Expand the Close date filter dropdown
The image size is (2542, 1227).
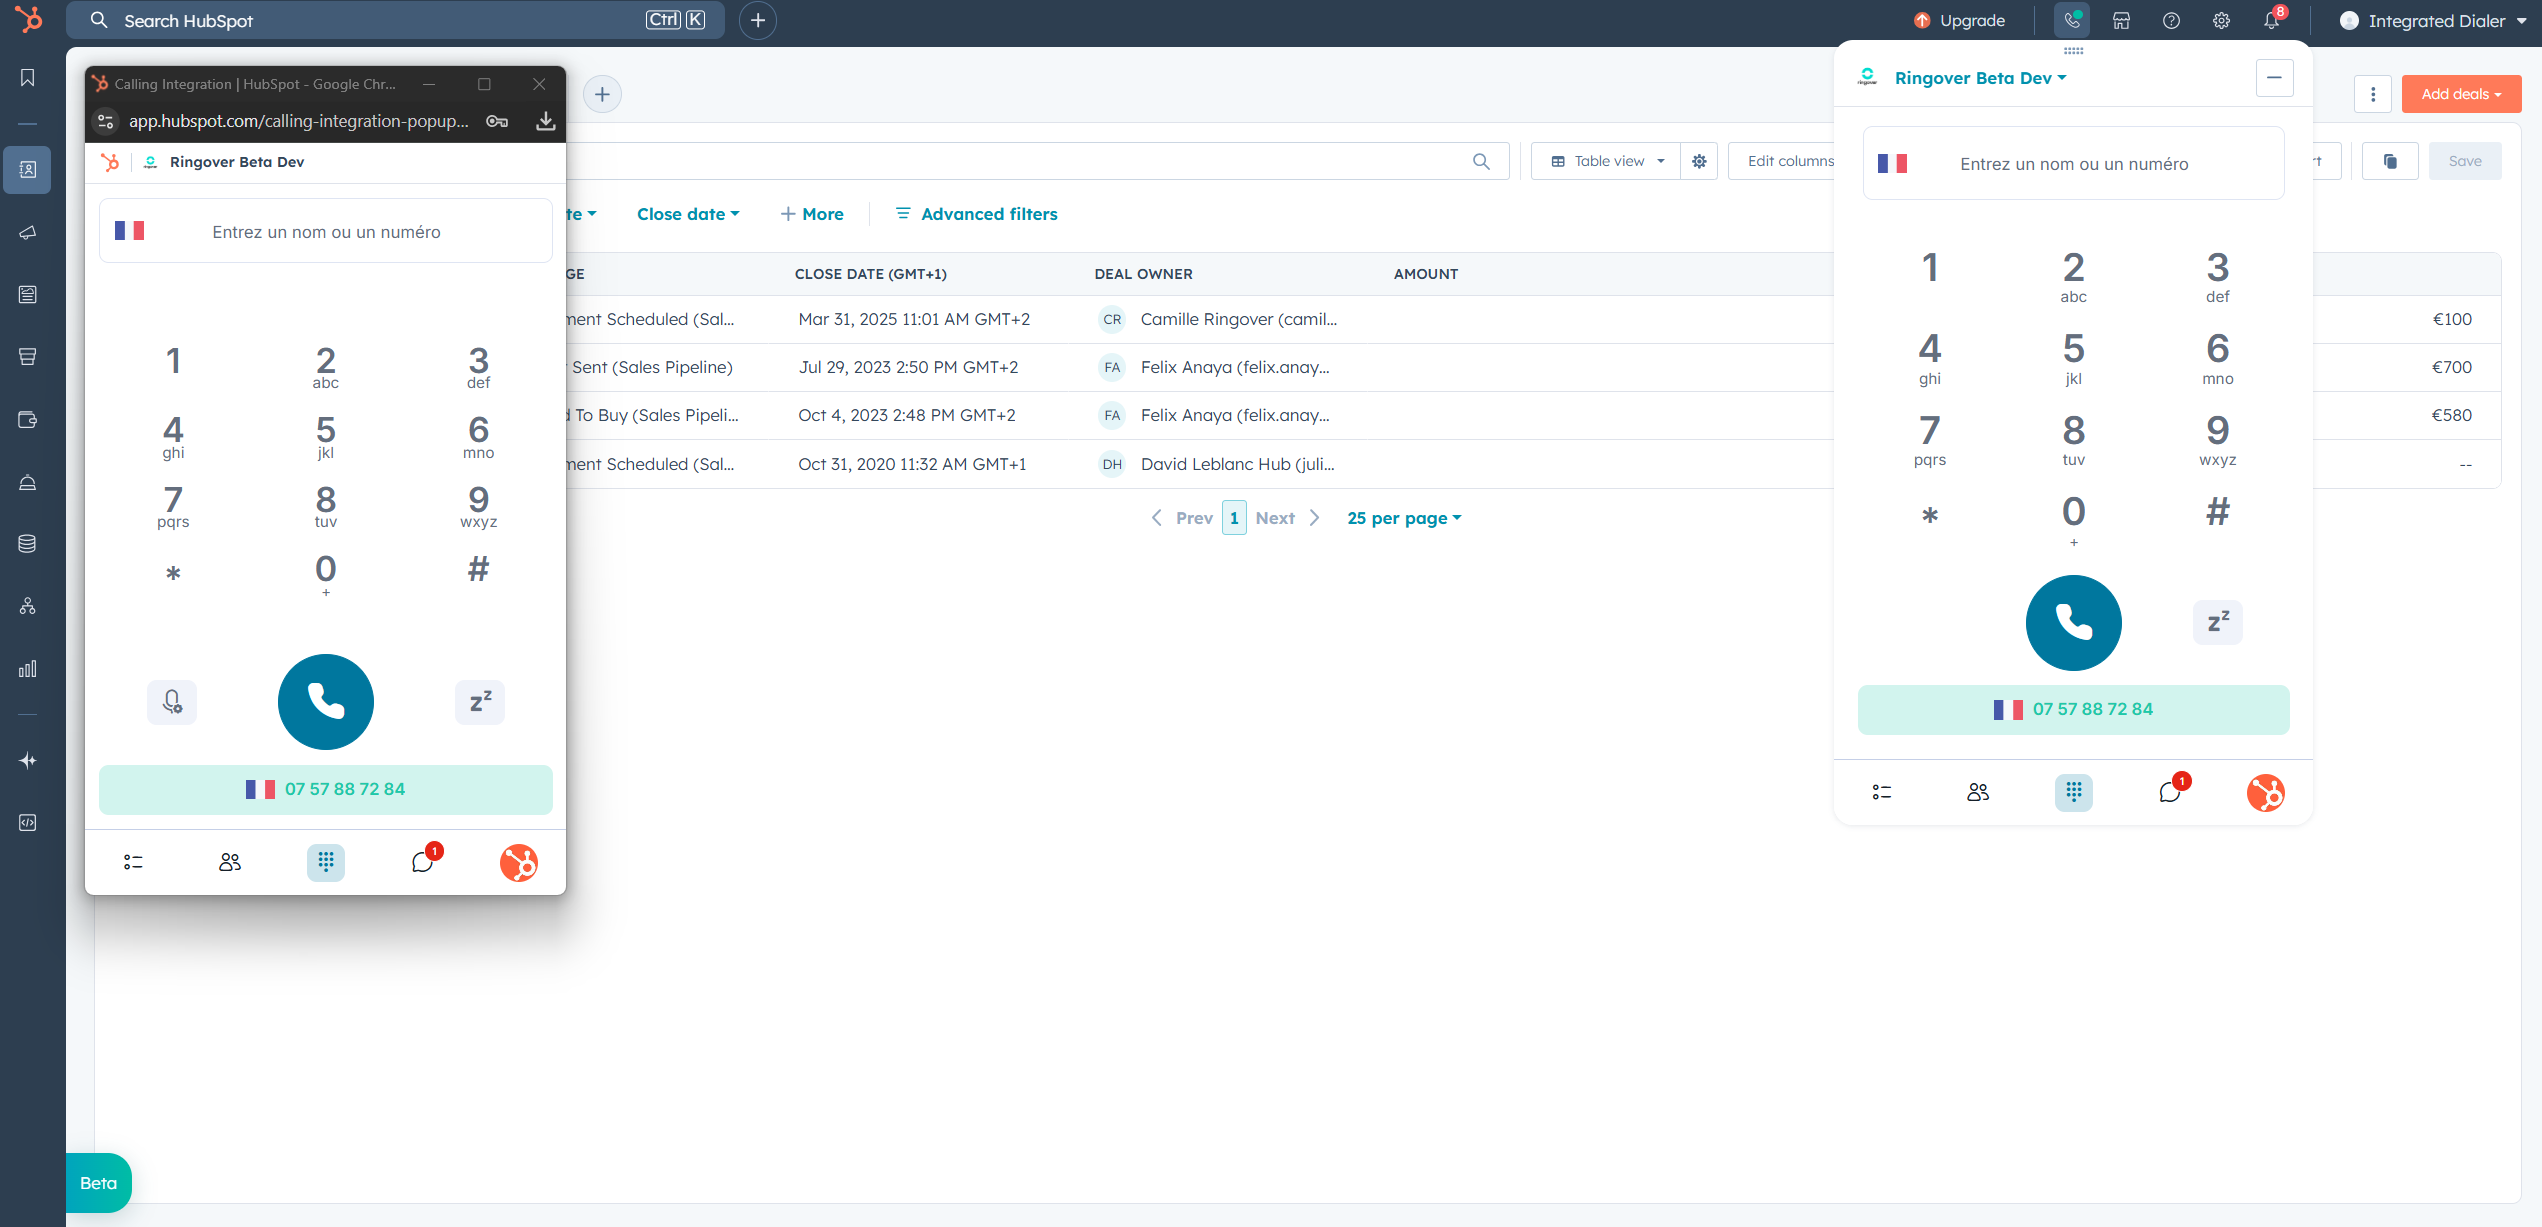tap(688, 214)
